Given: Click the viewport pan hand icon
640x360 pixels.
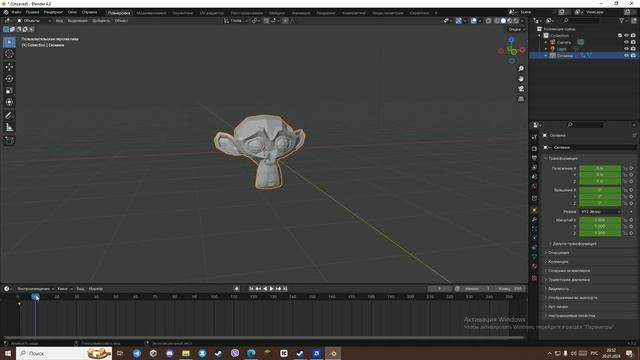Looking at the screenshot, I should [521, 79].
